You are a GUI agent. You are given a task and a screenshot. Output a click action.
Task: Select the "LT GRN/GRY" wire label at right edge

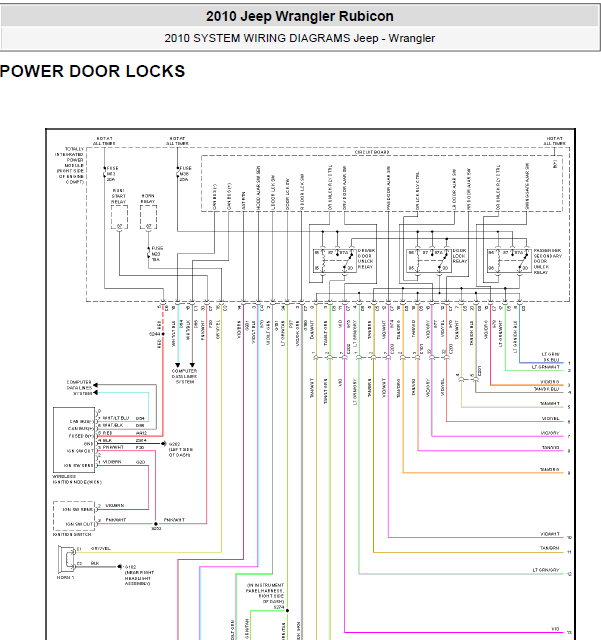point(546,570)
